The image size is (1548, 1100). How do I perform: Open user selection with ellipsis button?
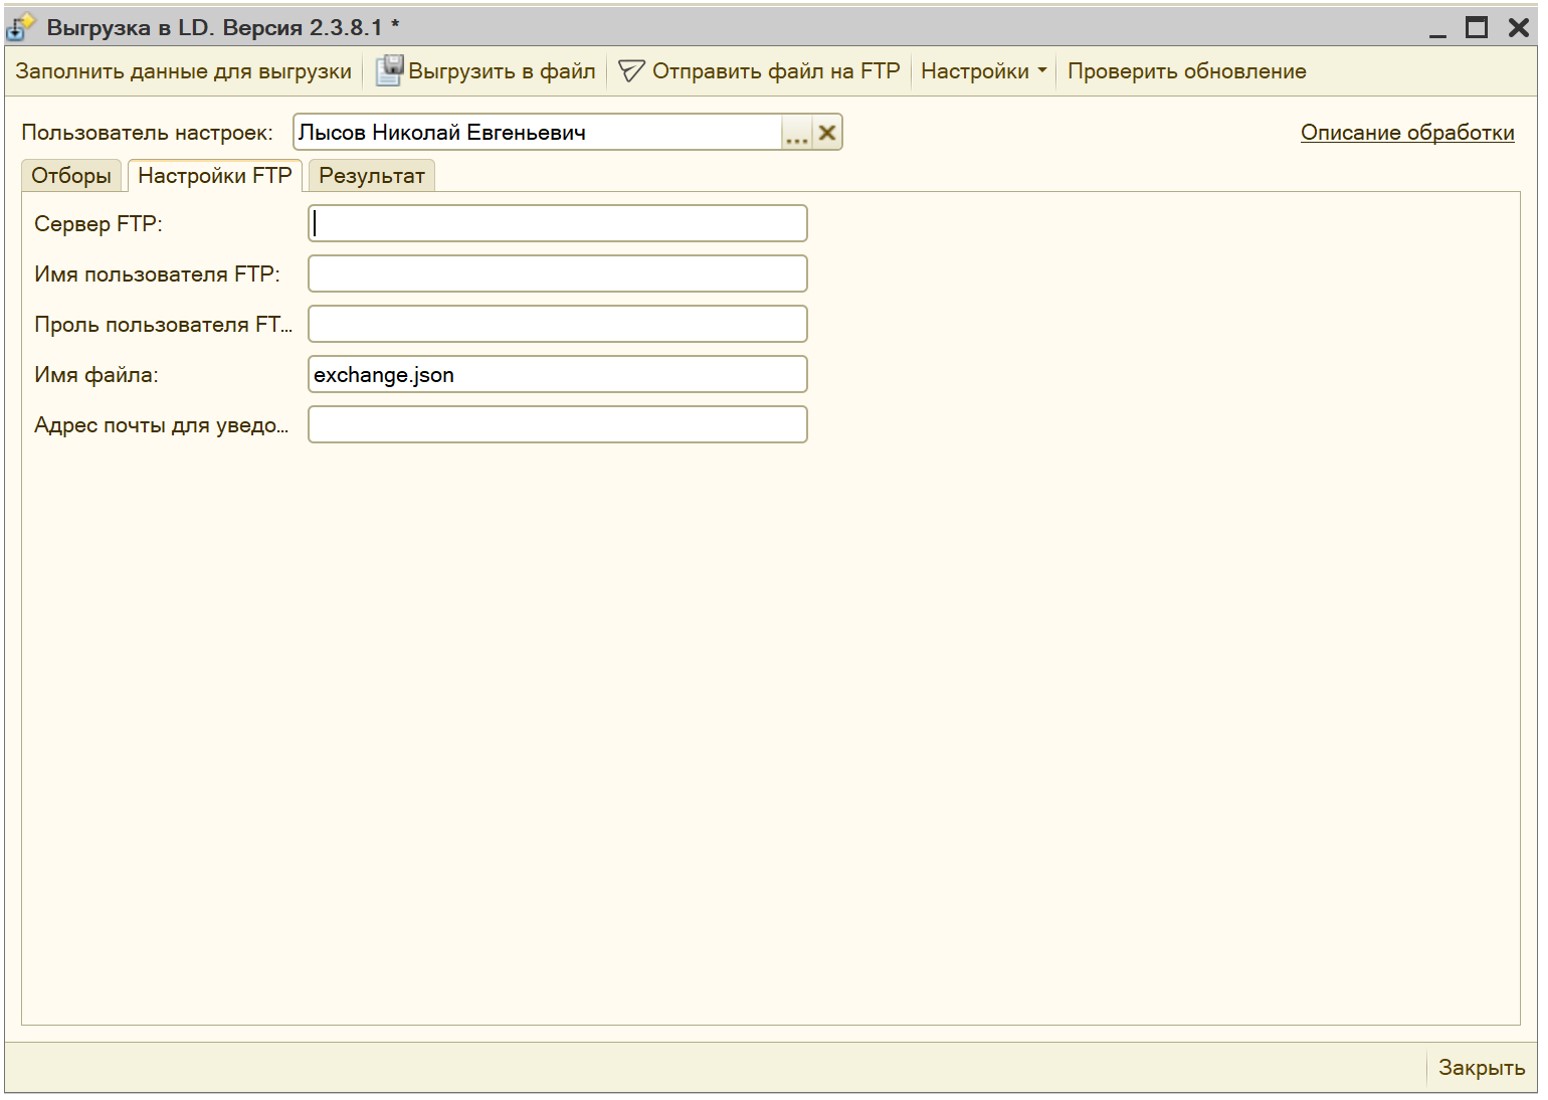point(796,133)
